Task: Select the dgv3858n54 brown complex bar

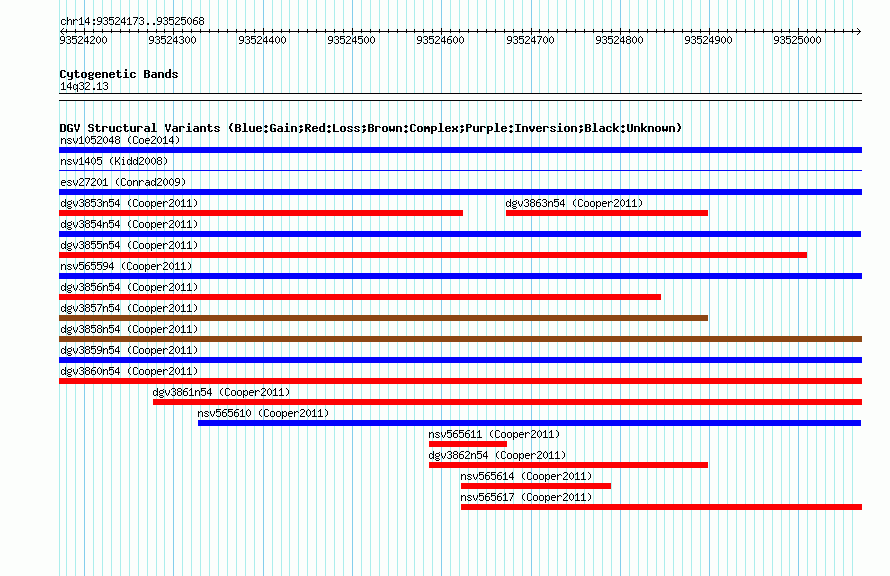Action: [x=460, y=339]
